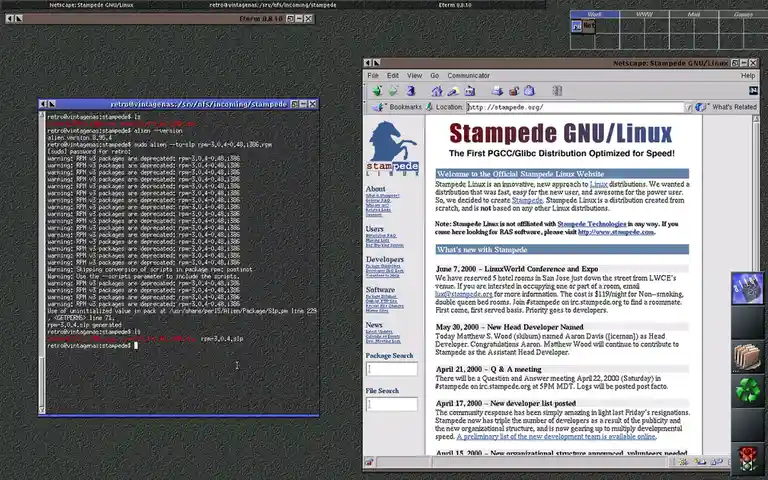The image size is (768, 480).
Task: Click up arrow of Netscape page scrollbar
Action: click(756, 119)
